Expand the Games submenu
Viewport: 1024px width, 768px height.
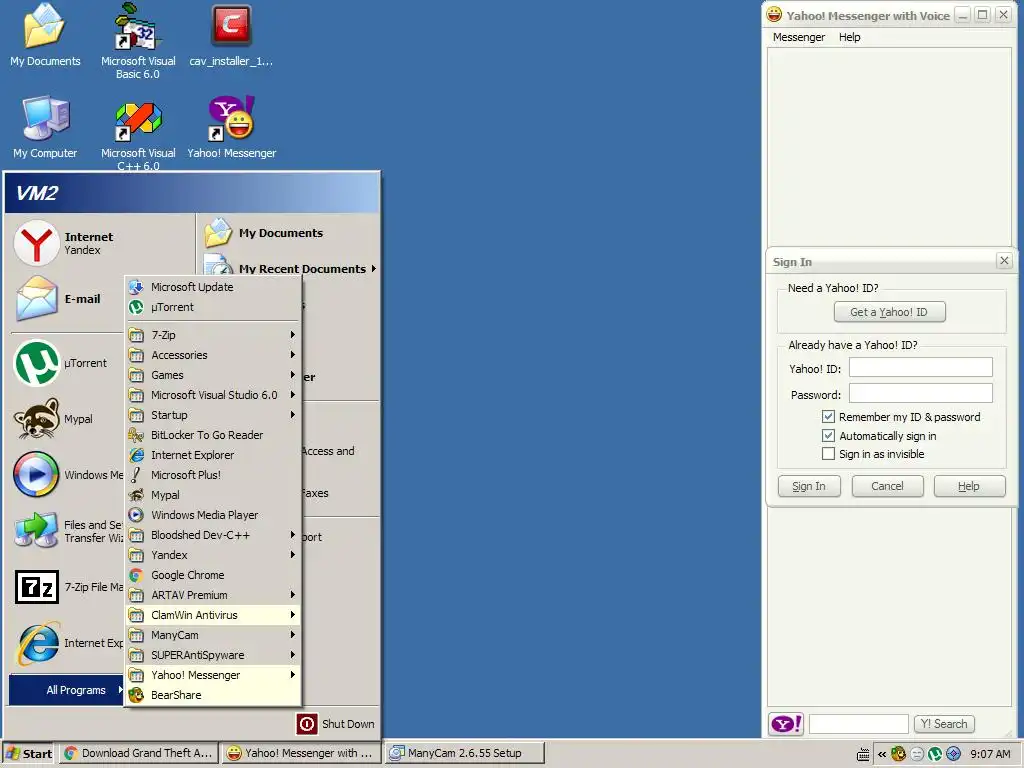[x=213, y=375]
